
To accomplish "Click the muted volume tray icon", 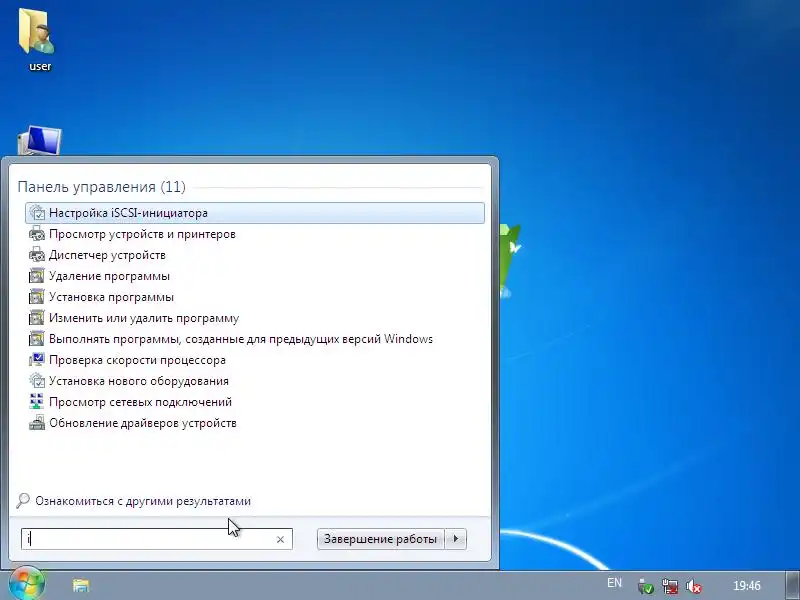I will pyautogui.click(x=694, y=586).
